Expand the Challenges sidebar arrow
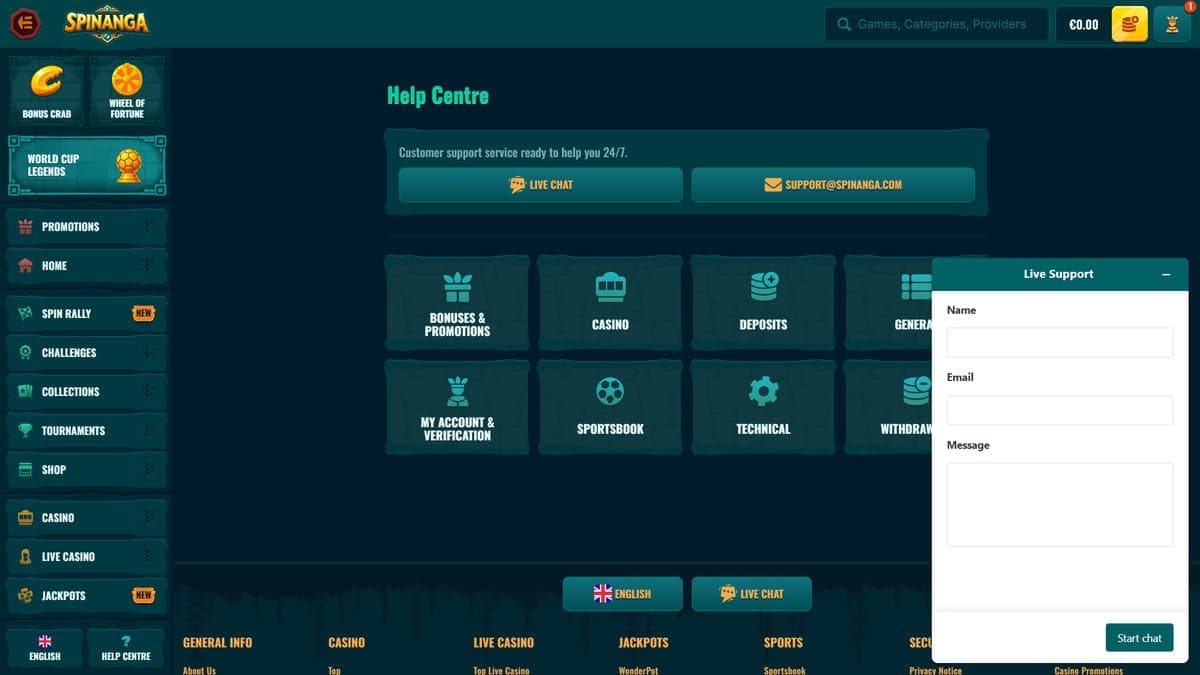 click(149, 353)
